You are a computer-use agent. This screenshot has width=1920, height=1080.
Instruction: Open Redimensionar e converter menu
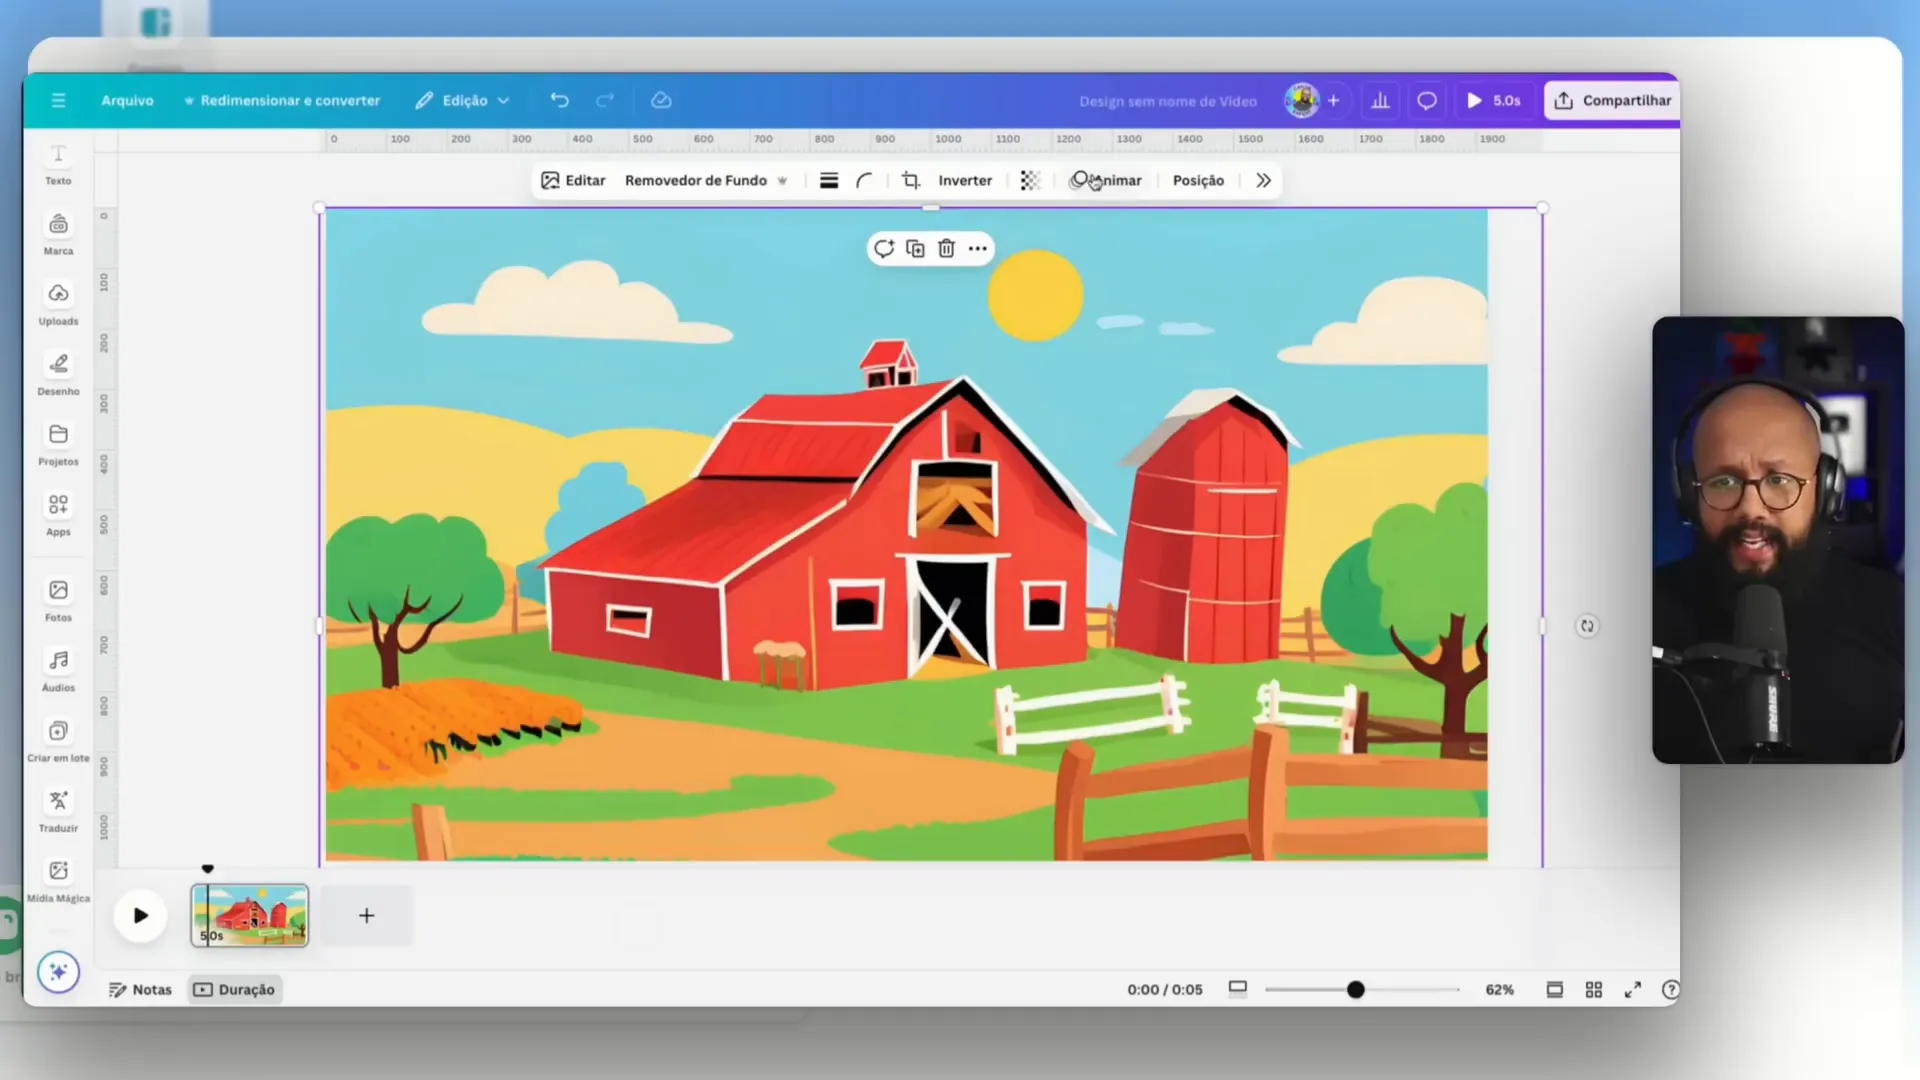281,100
